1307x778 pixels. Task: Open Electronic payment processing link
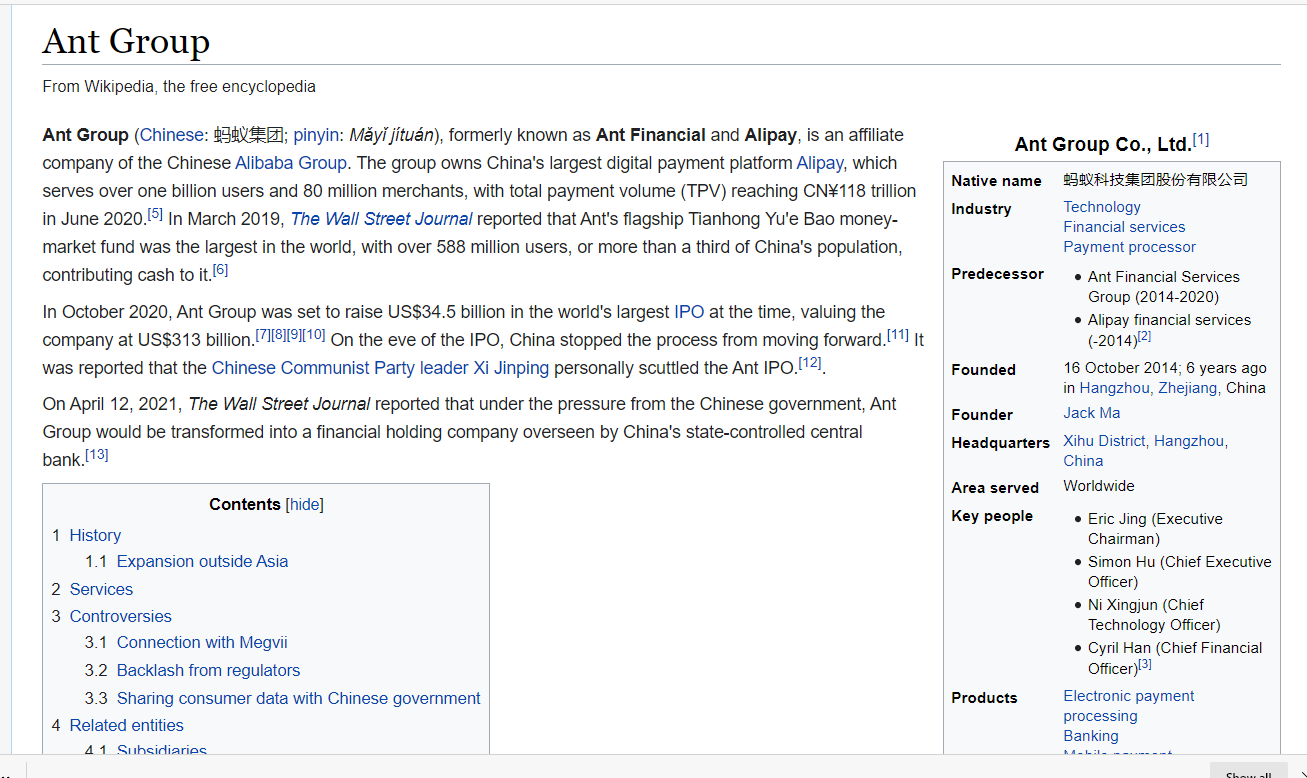[1129, 706]
